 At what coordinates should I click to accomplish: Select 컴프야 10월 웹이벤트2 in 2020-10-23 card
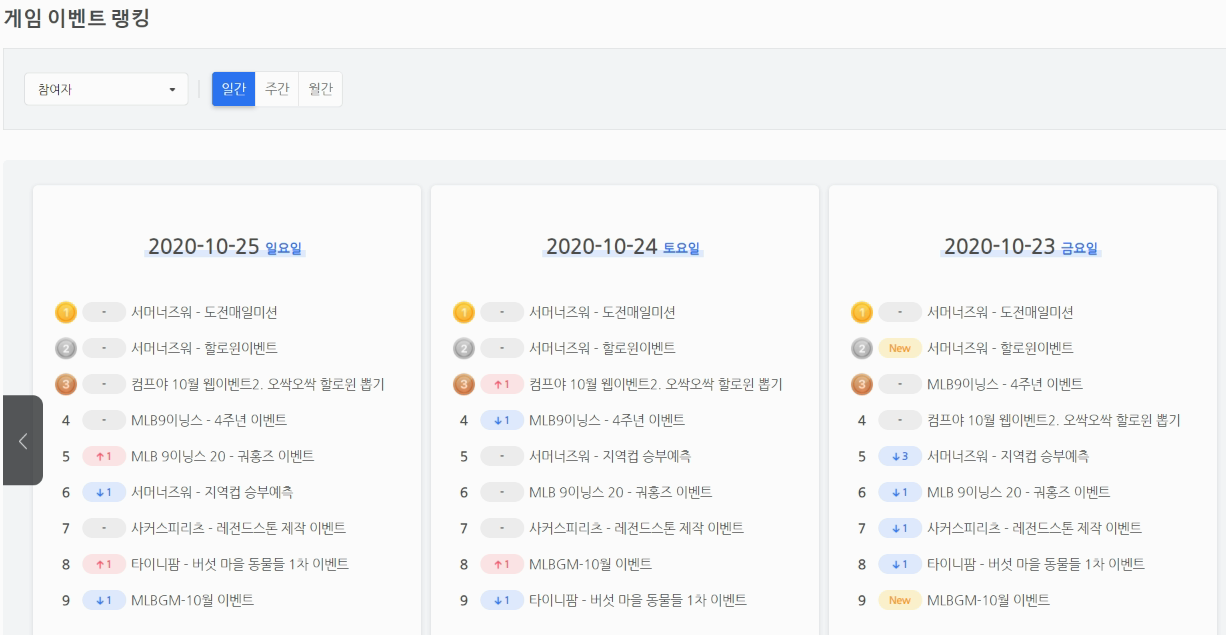point(1054,420)
